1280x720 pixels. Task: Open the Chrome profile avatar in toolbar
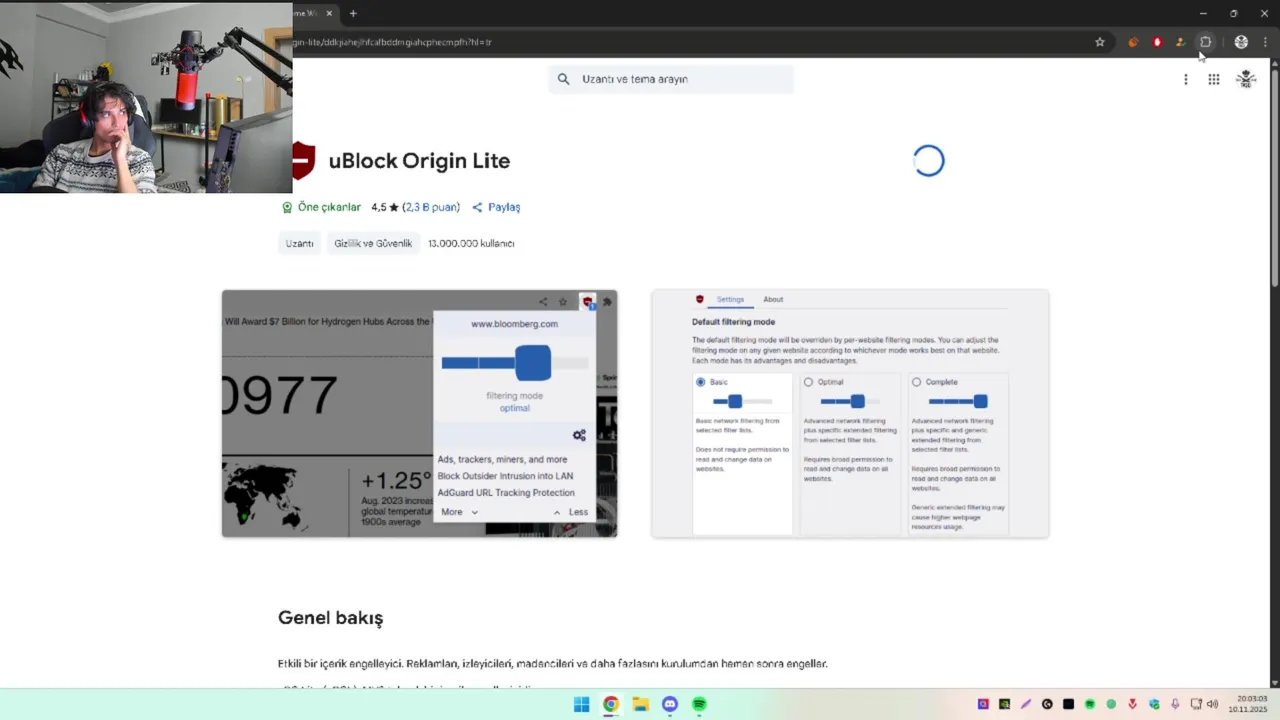coord(1241,42)
